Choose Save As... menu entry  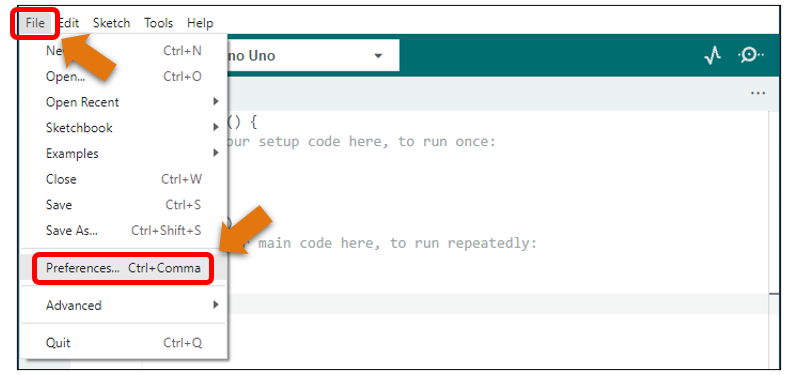pos(124,231)
